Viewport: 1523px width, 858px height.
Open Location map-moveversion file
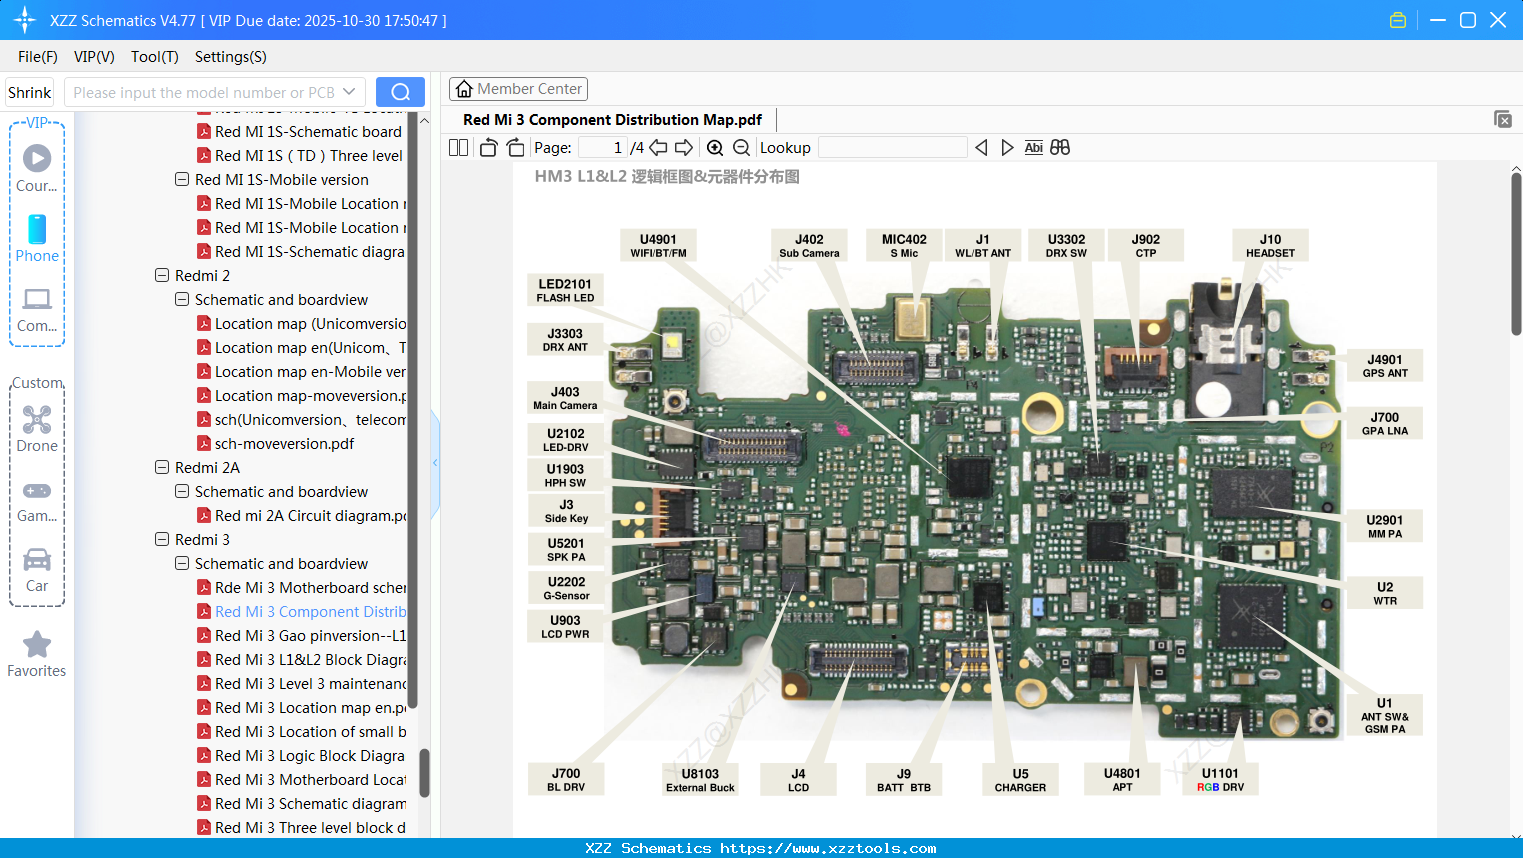click(x=310, y=395)
